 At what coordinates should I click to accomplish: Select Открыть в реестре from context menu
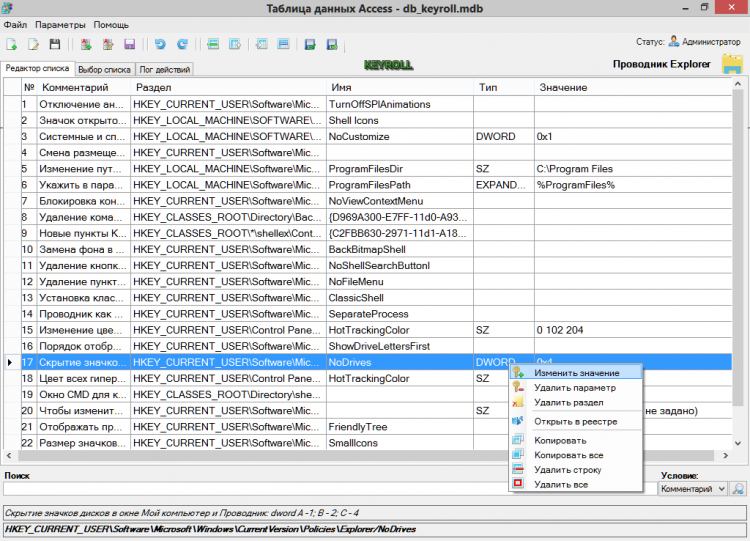(x=575, y=421)
